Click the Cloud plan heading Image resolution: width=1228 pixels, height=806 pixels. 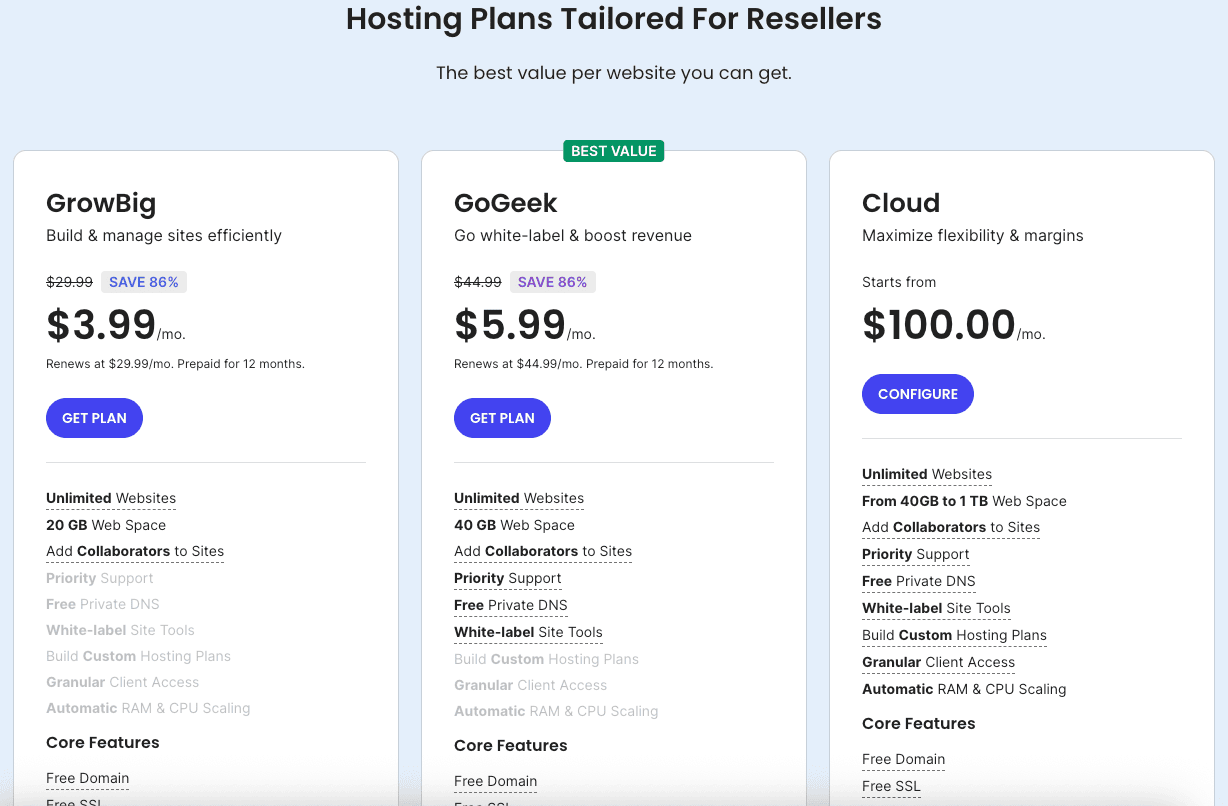[x=900, y=203]
